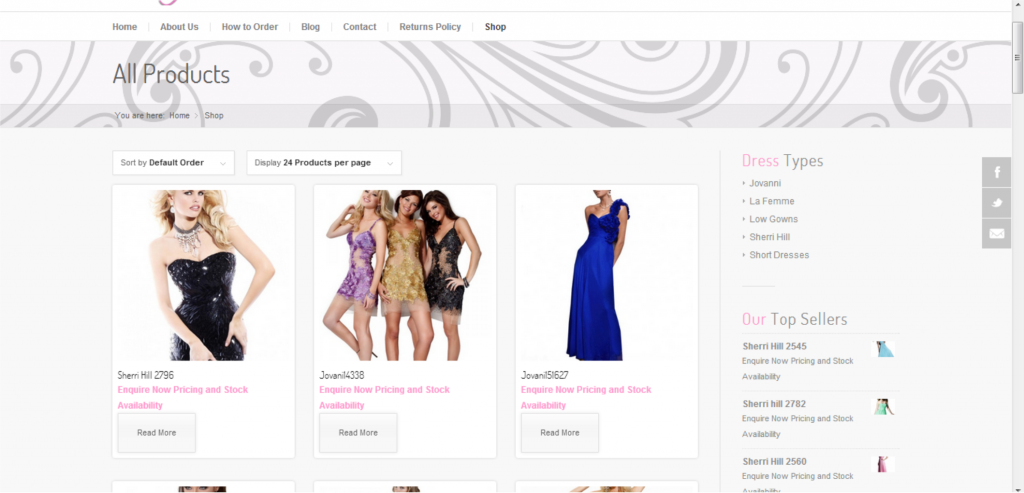Open the Twitter social sidebar icon

tap(996, 203)
